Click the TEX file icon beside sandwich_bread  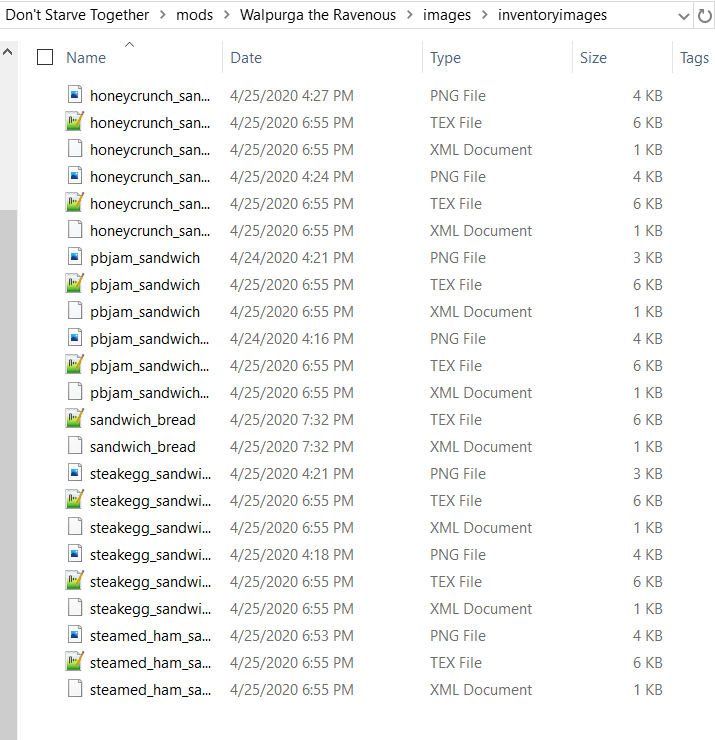coord(74,420)
